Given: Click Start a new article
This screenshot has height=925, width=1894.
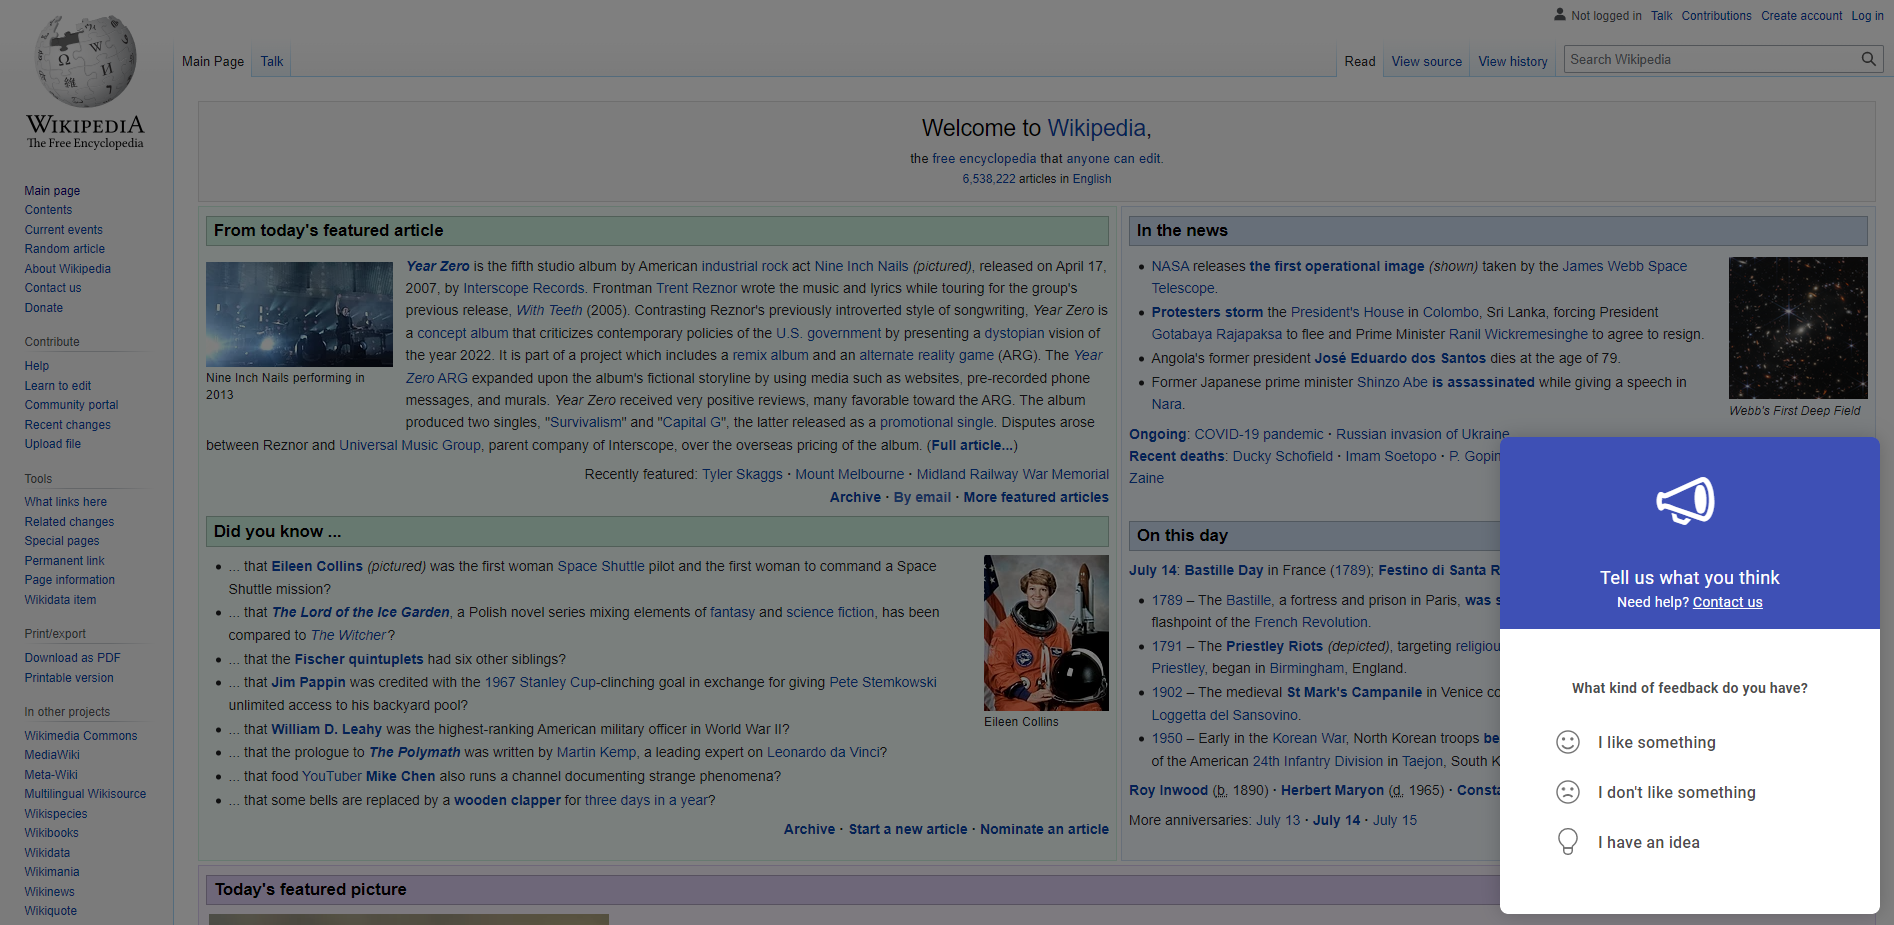Looking at the screenshot, I should coord(908,829).
